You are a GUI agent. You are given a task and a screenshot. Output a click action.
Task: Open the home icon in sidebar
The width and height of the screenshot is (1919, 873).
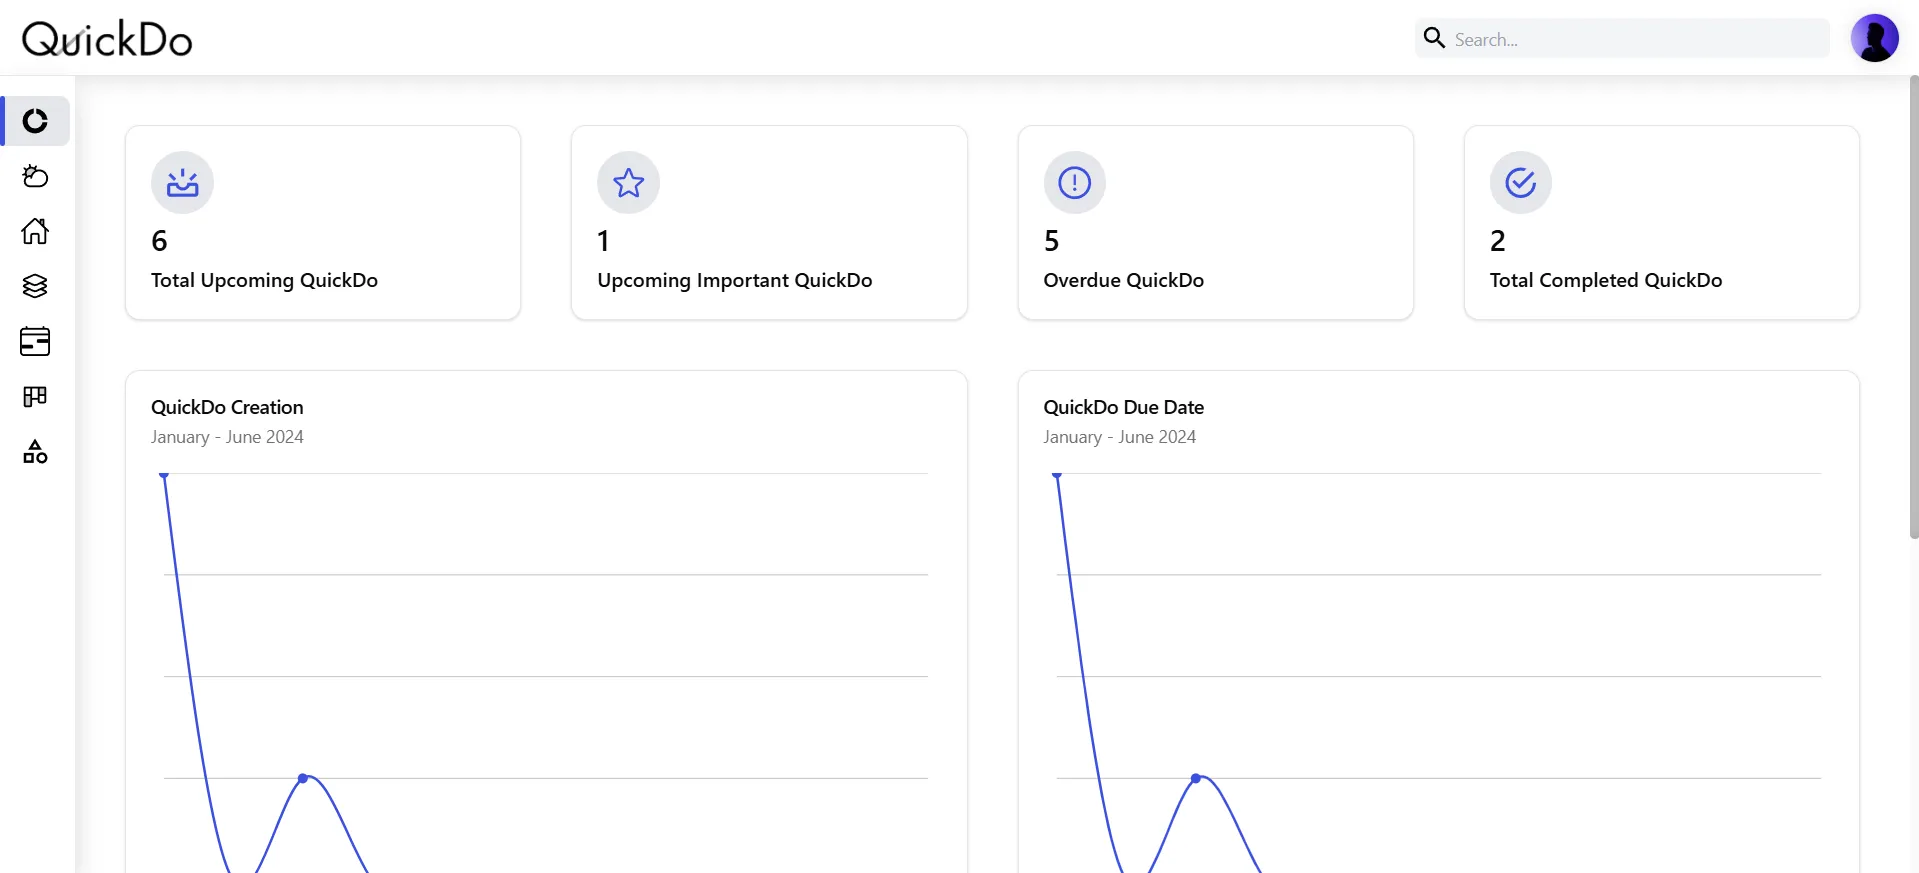pos(35,231)
